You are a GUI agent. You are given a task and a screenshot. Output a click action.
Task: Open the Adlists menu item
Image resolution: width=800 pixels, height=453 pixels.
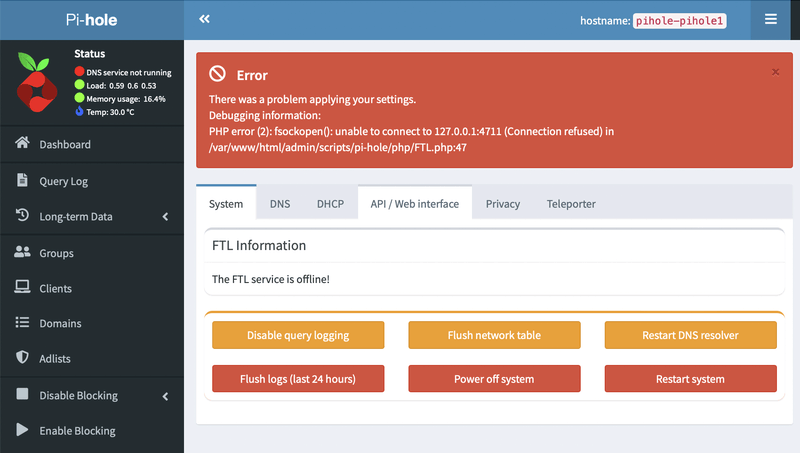[92, 359]
